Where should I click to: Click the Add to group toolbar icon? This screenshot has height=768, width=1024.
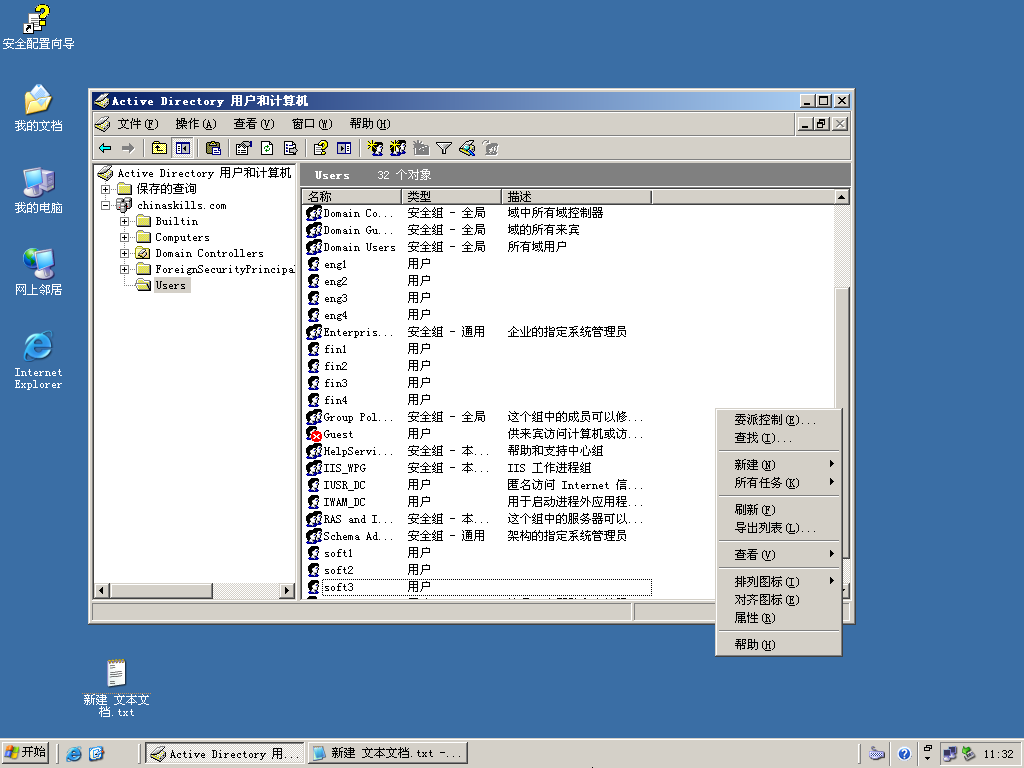pos(490,148)
